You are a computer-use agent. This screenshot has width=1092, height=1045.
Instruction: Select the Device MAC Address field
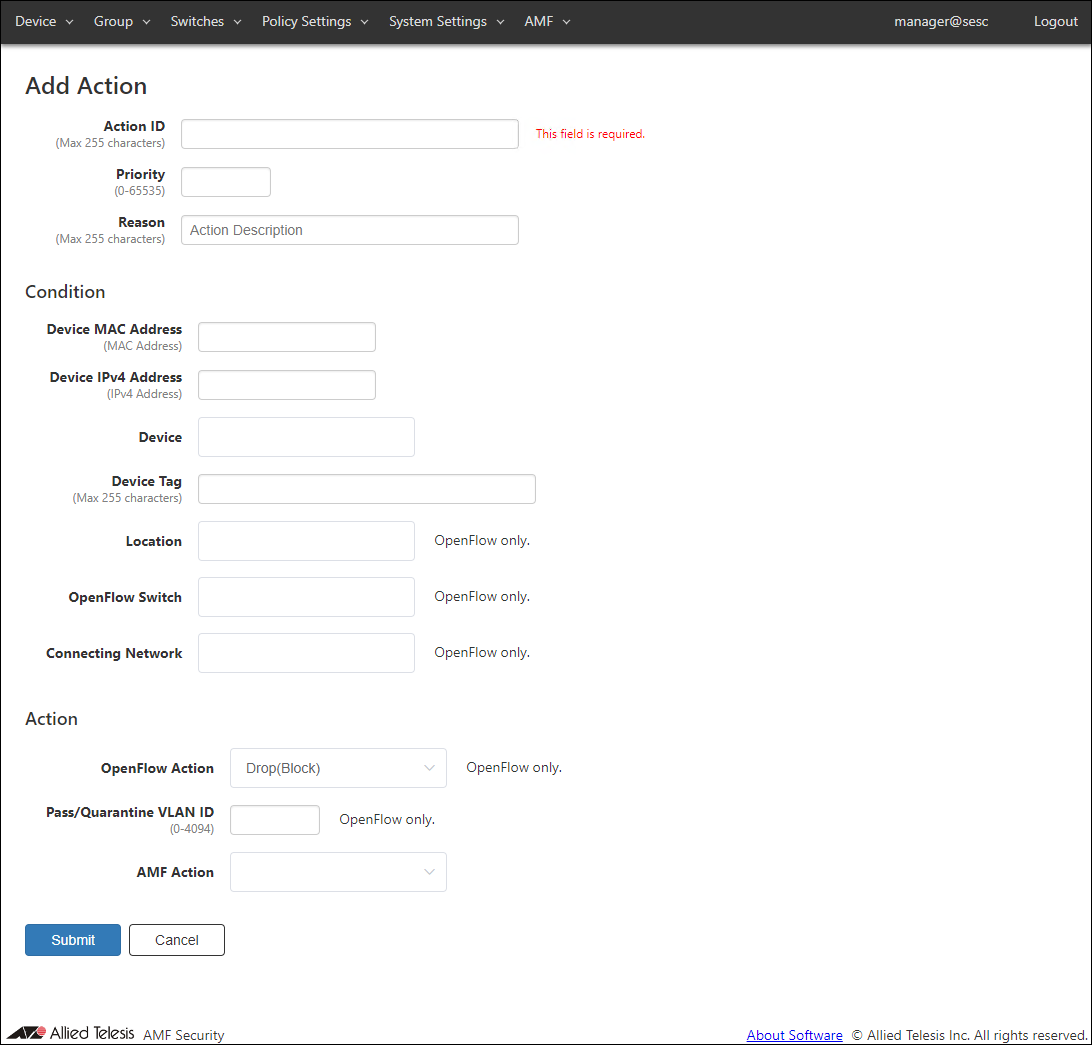click(286, 337)
